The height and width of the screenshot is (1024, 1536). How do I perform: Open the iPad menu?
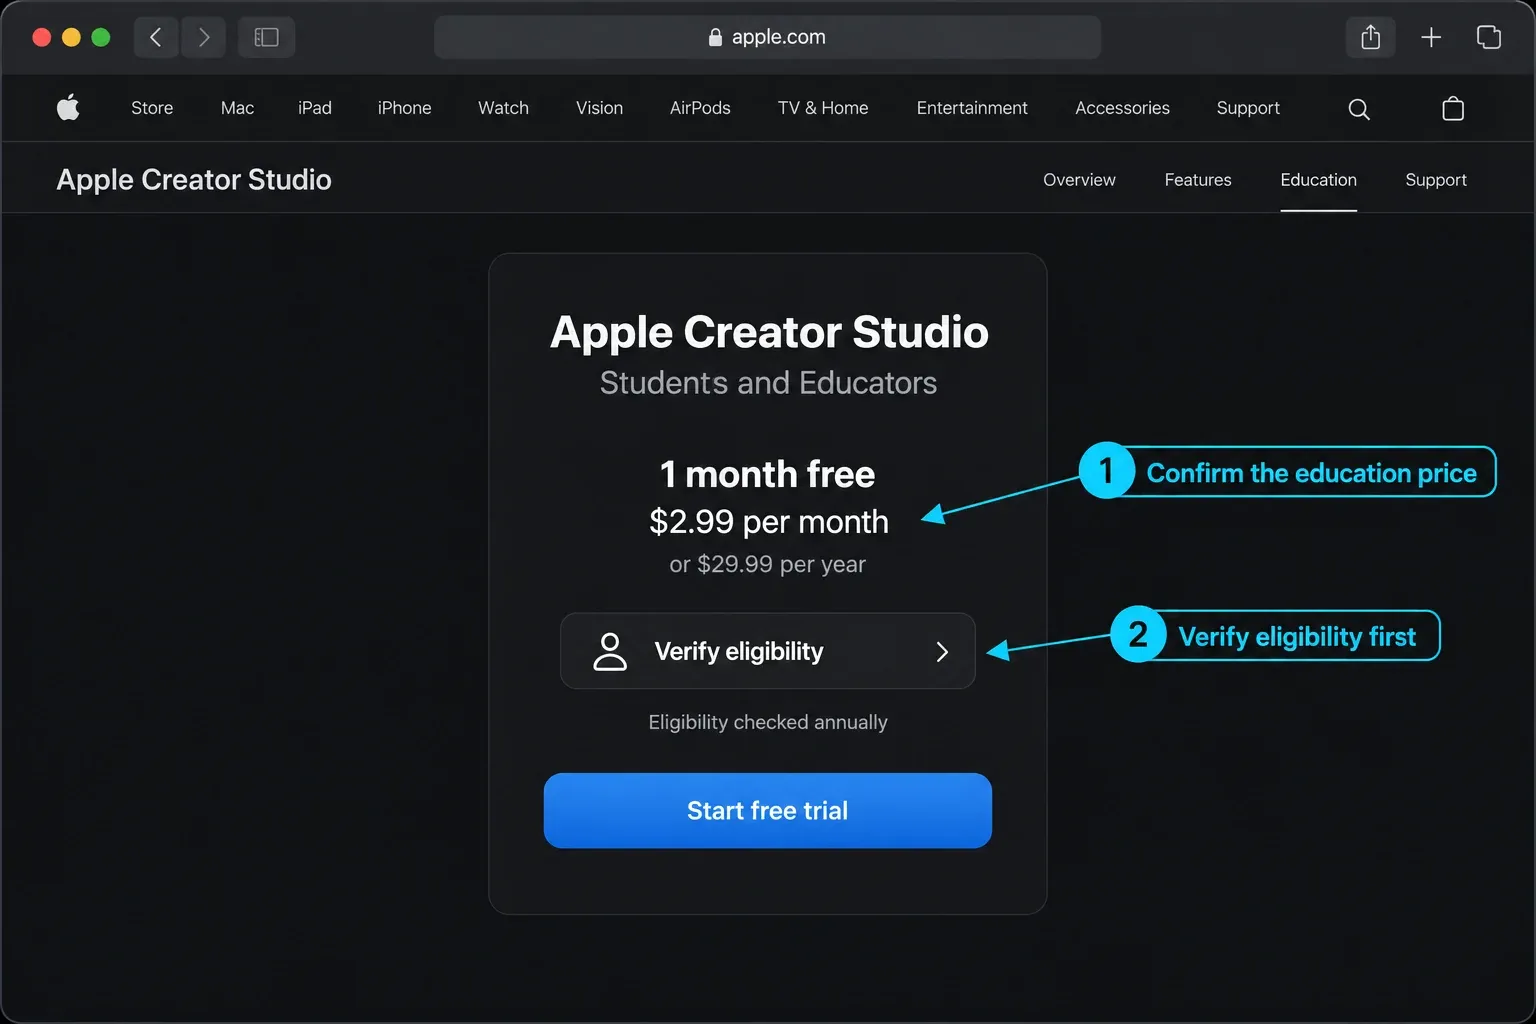pos(315,108)
